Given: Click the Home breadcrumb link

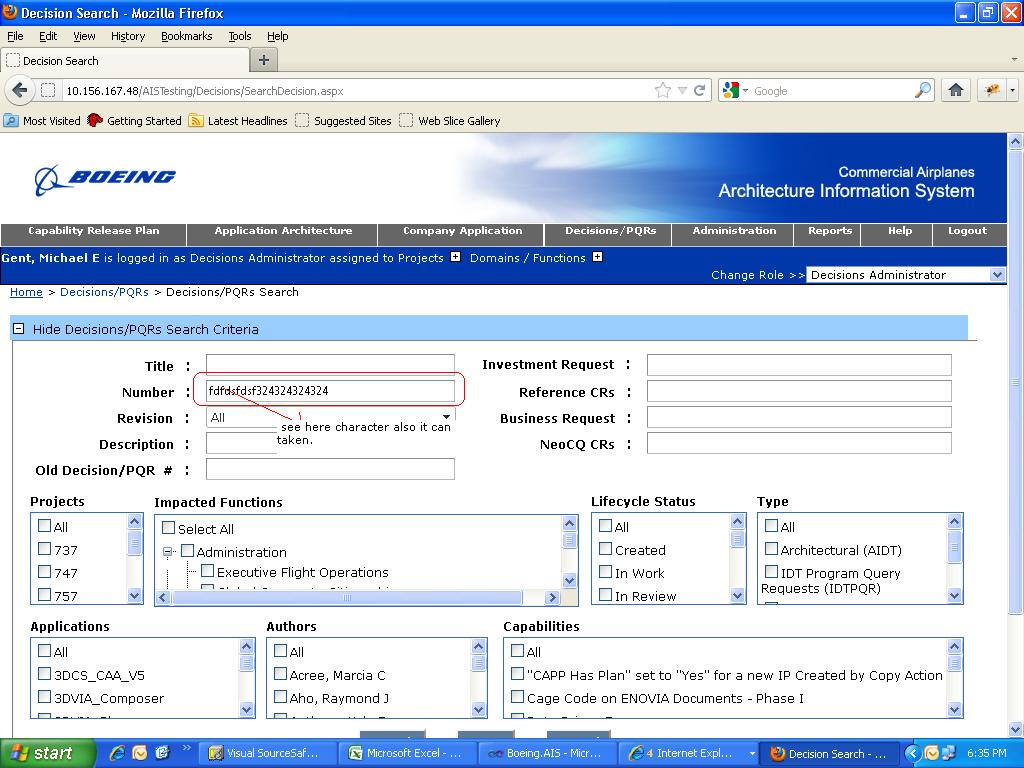Looking at the screenshot, I should tap(26, 292).
